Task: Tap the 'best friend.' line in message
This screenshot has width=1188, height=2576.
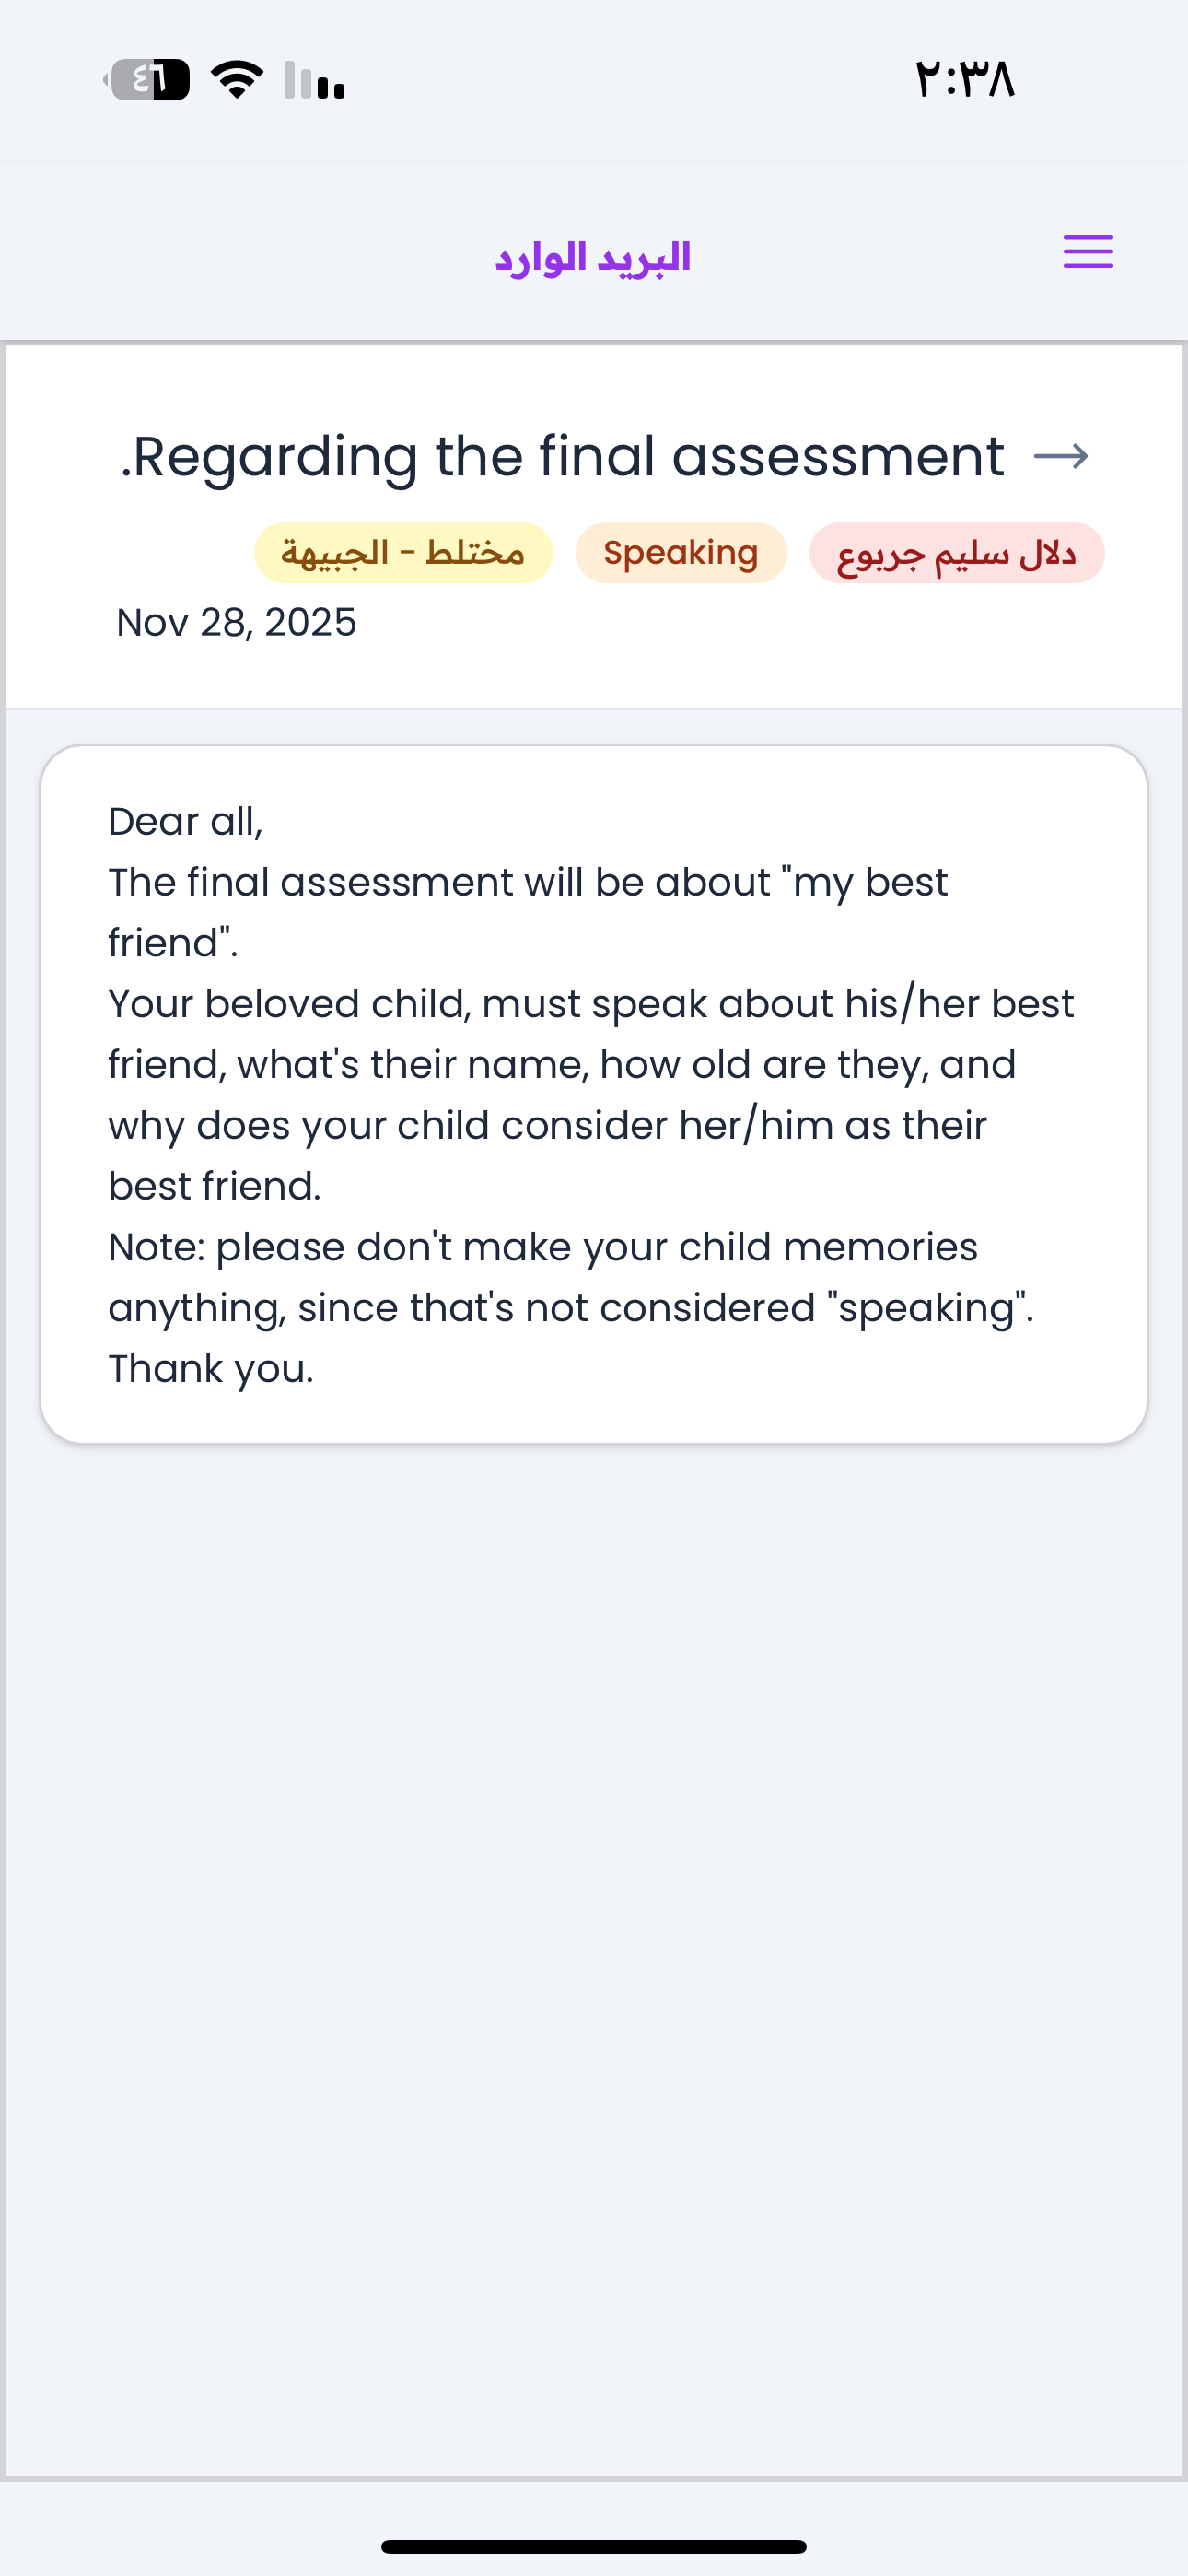Action: pos(215,1186)
